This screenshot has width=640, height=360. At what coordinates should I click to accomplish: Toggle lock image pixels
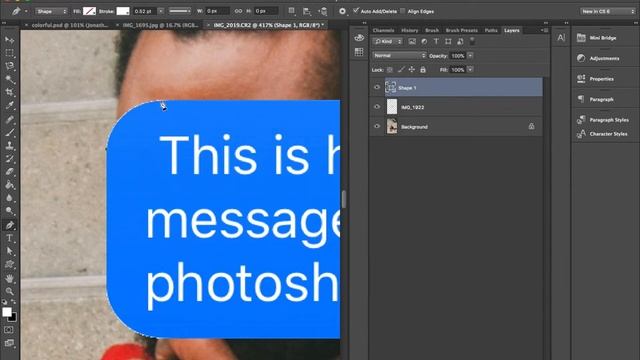tap(401, 70)
